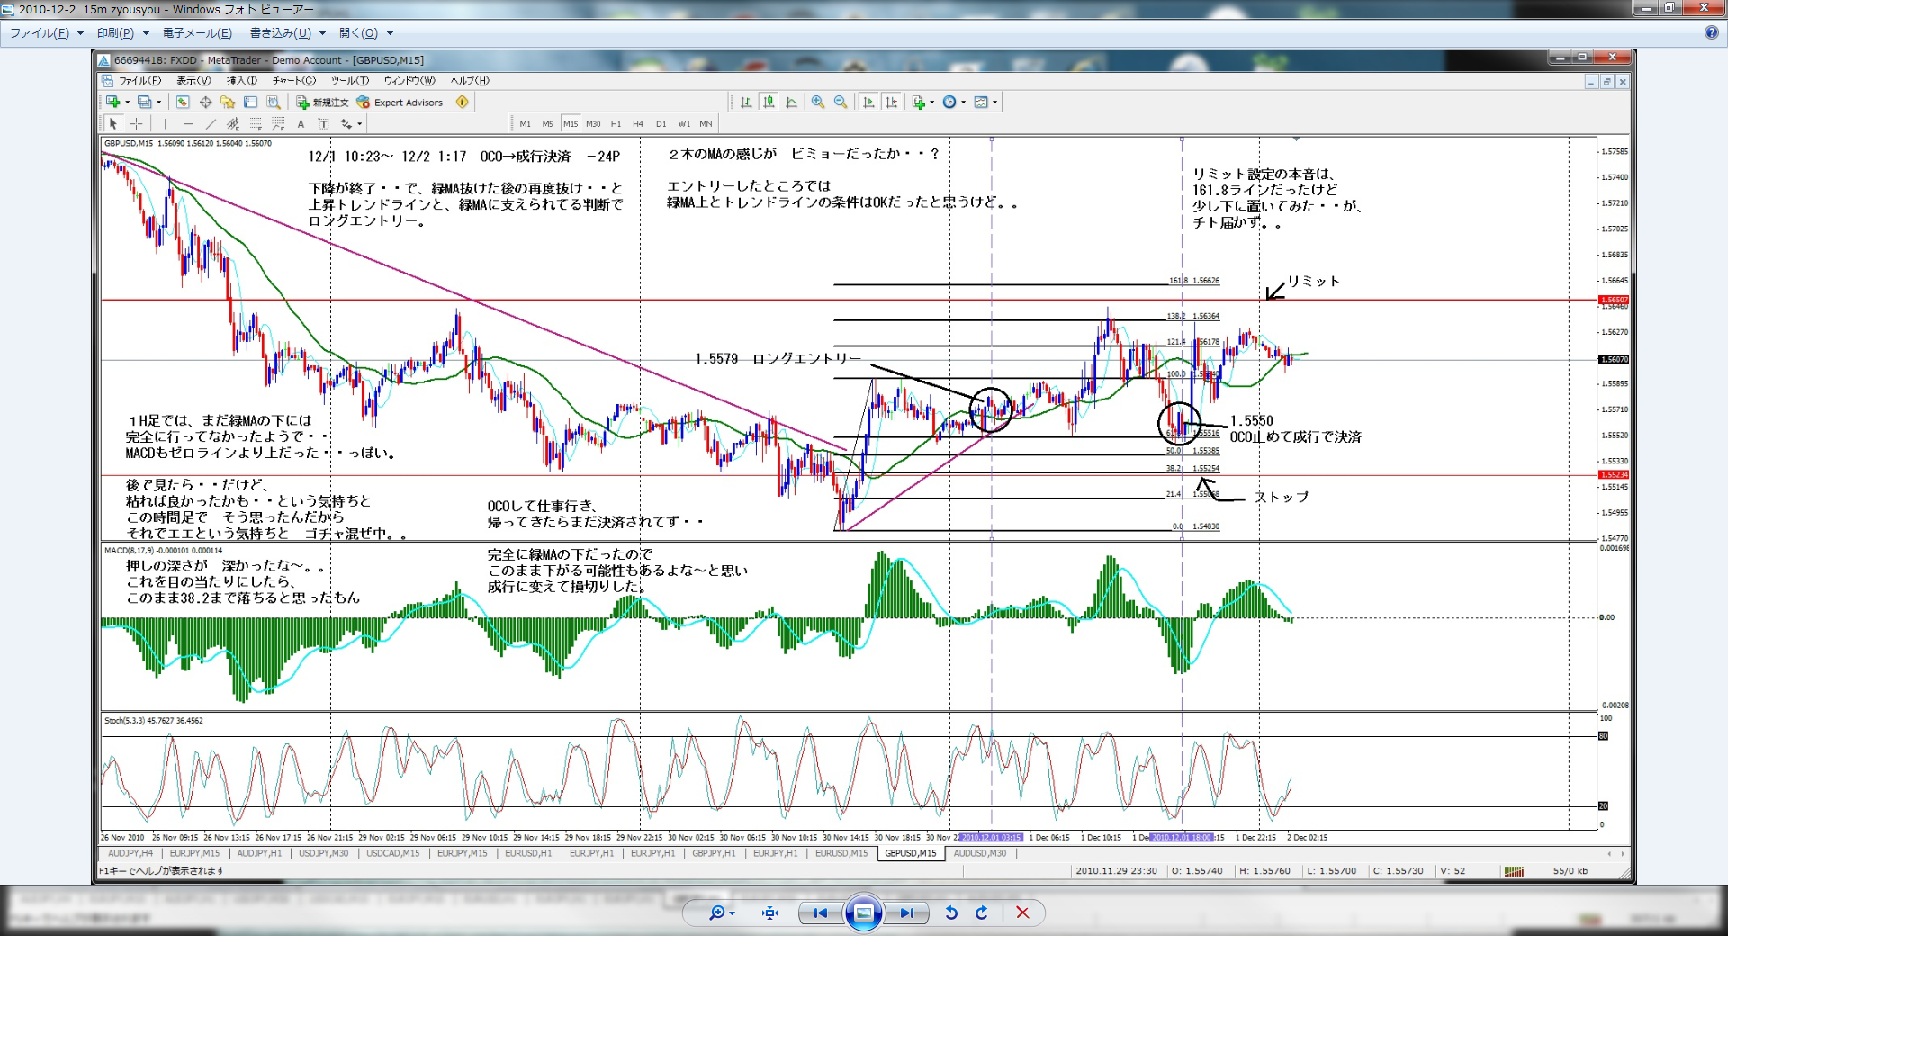The width and height of the screenshot is (1920, 1040).
Task: Click the new chart icon
Action: (x=115, y=102)
